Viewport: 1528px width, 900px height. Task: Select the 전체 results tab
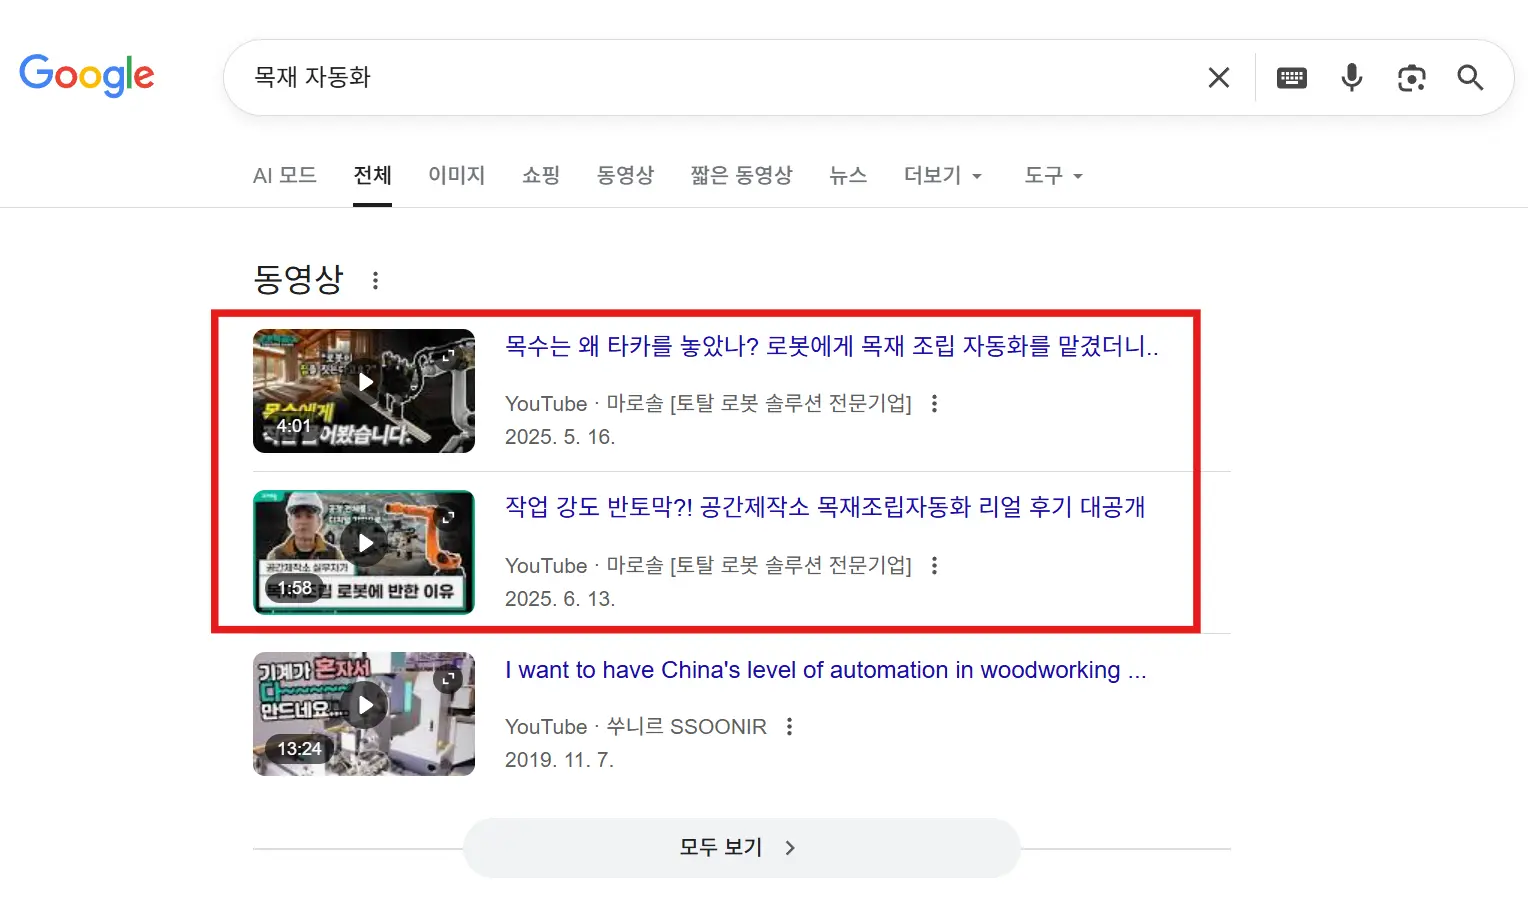coord(372,175)
